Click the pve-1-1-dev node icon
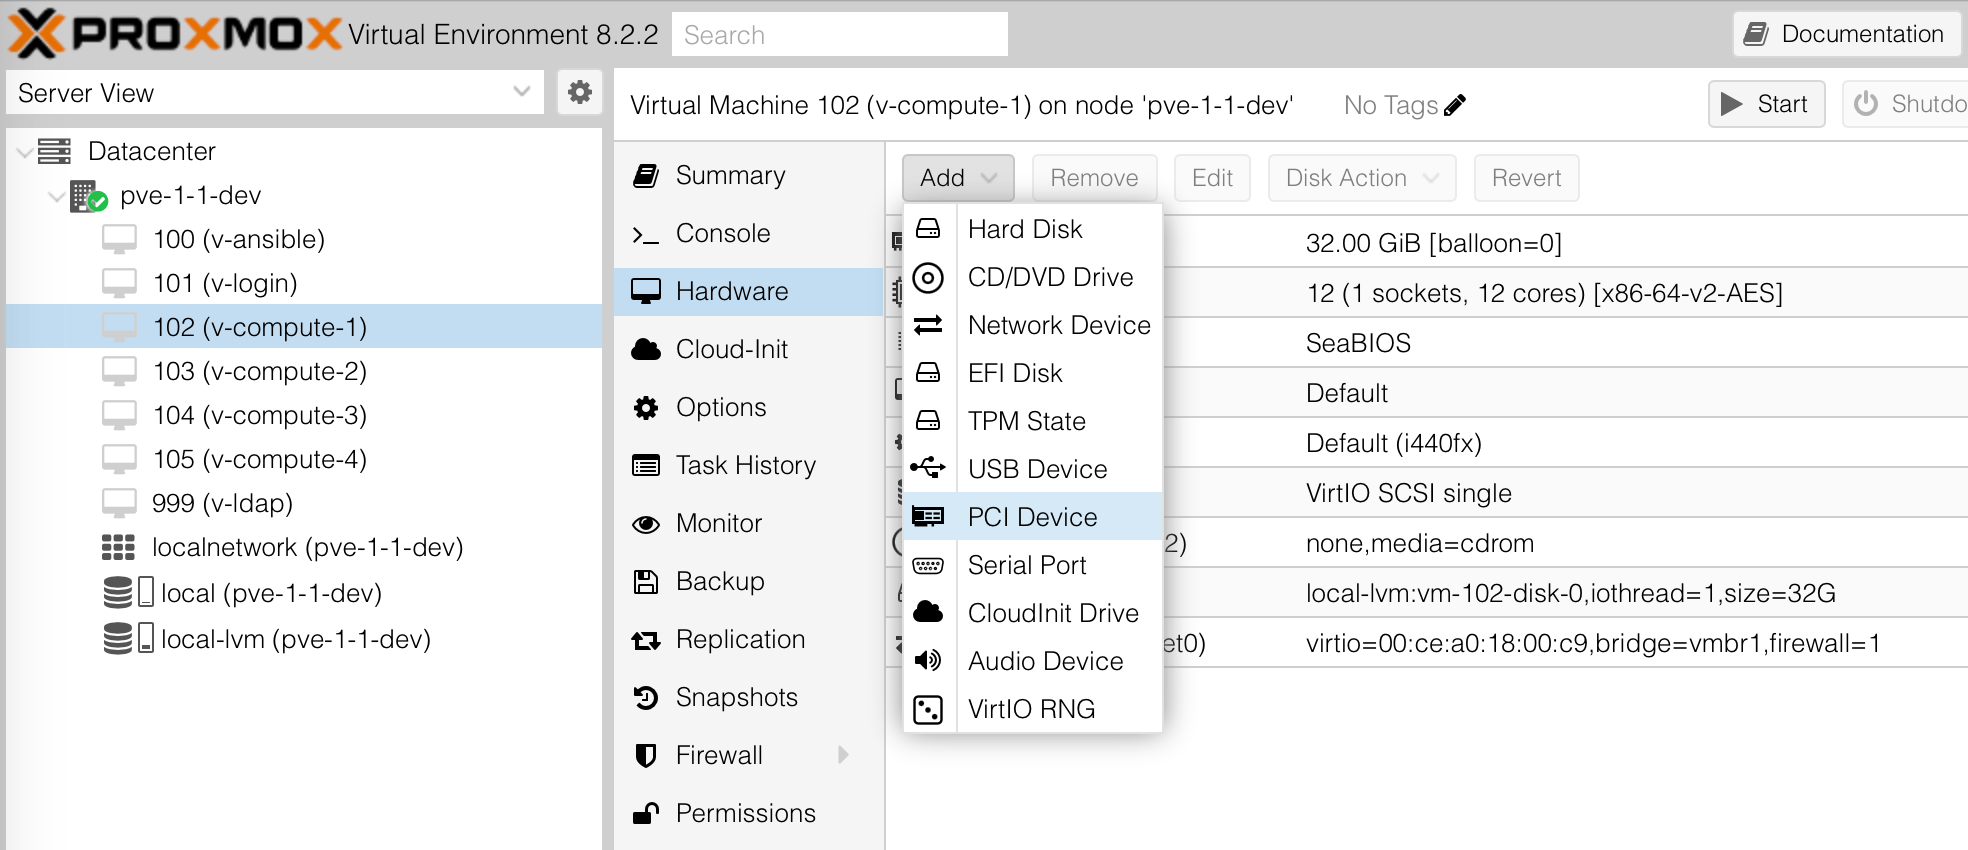 tap(88, 195)
